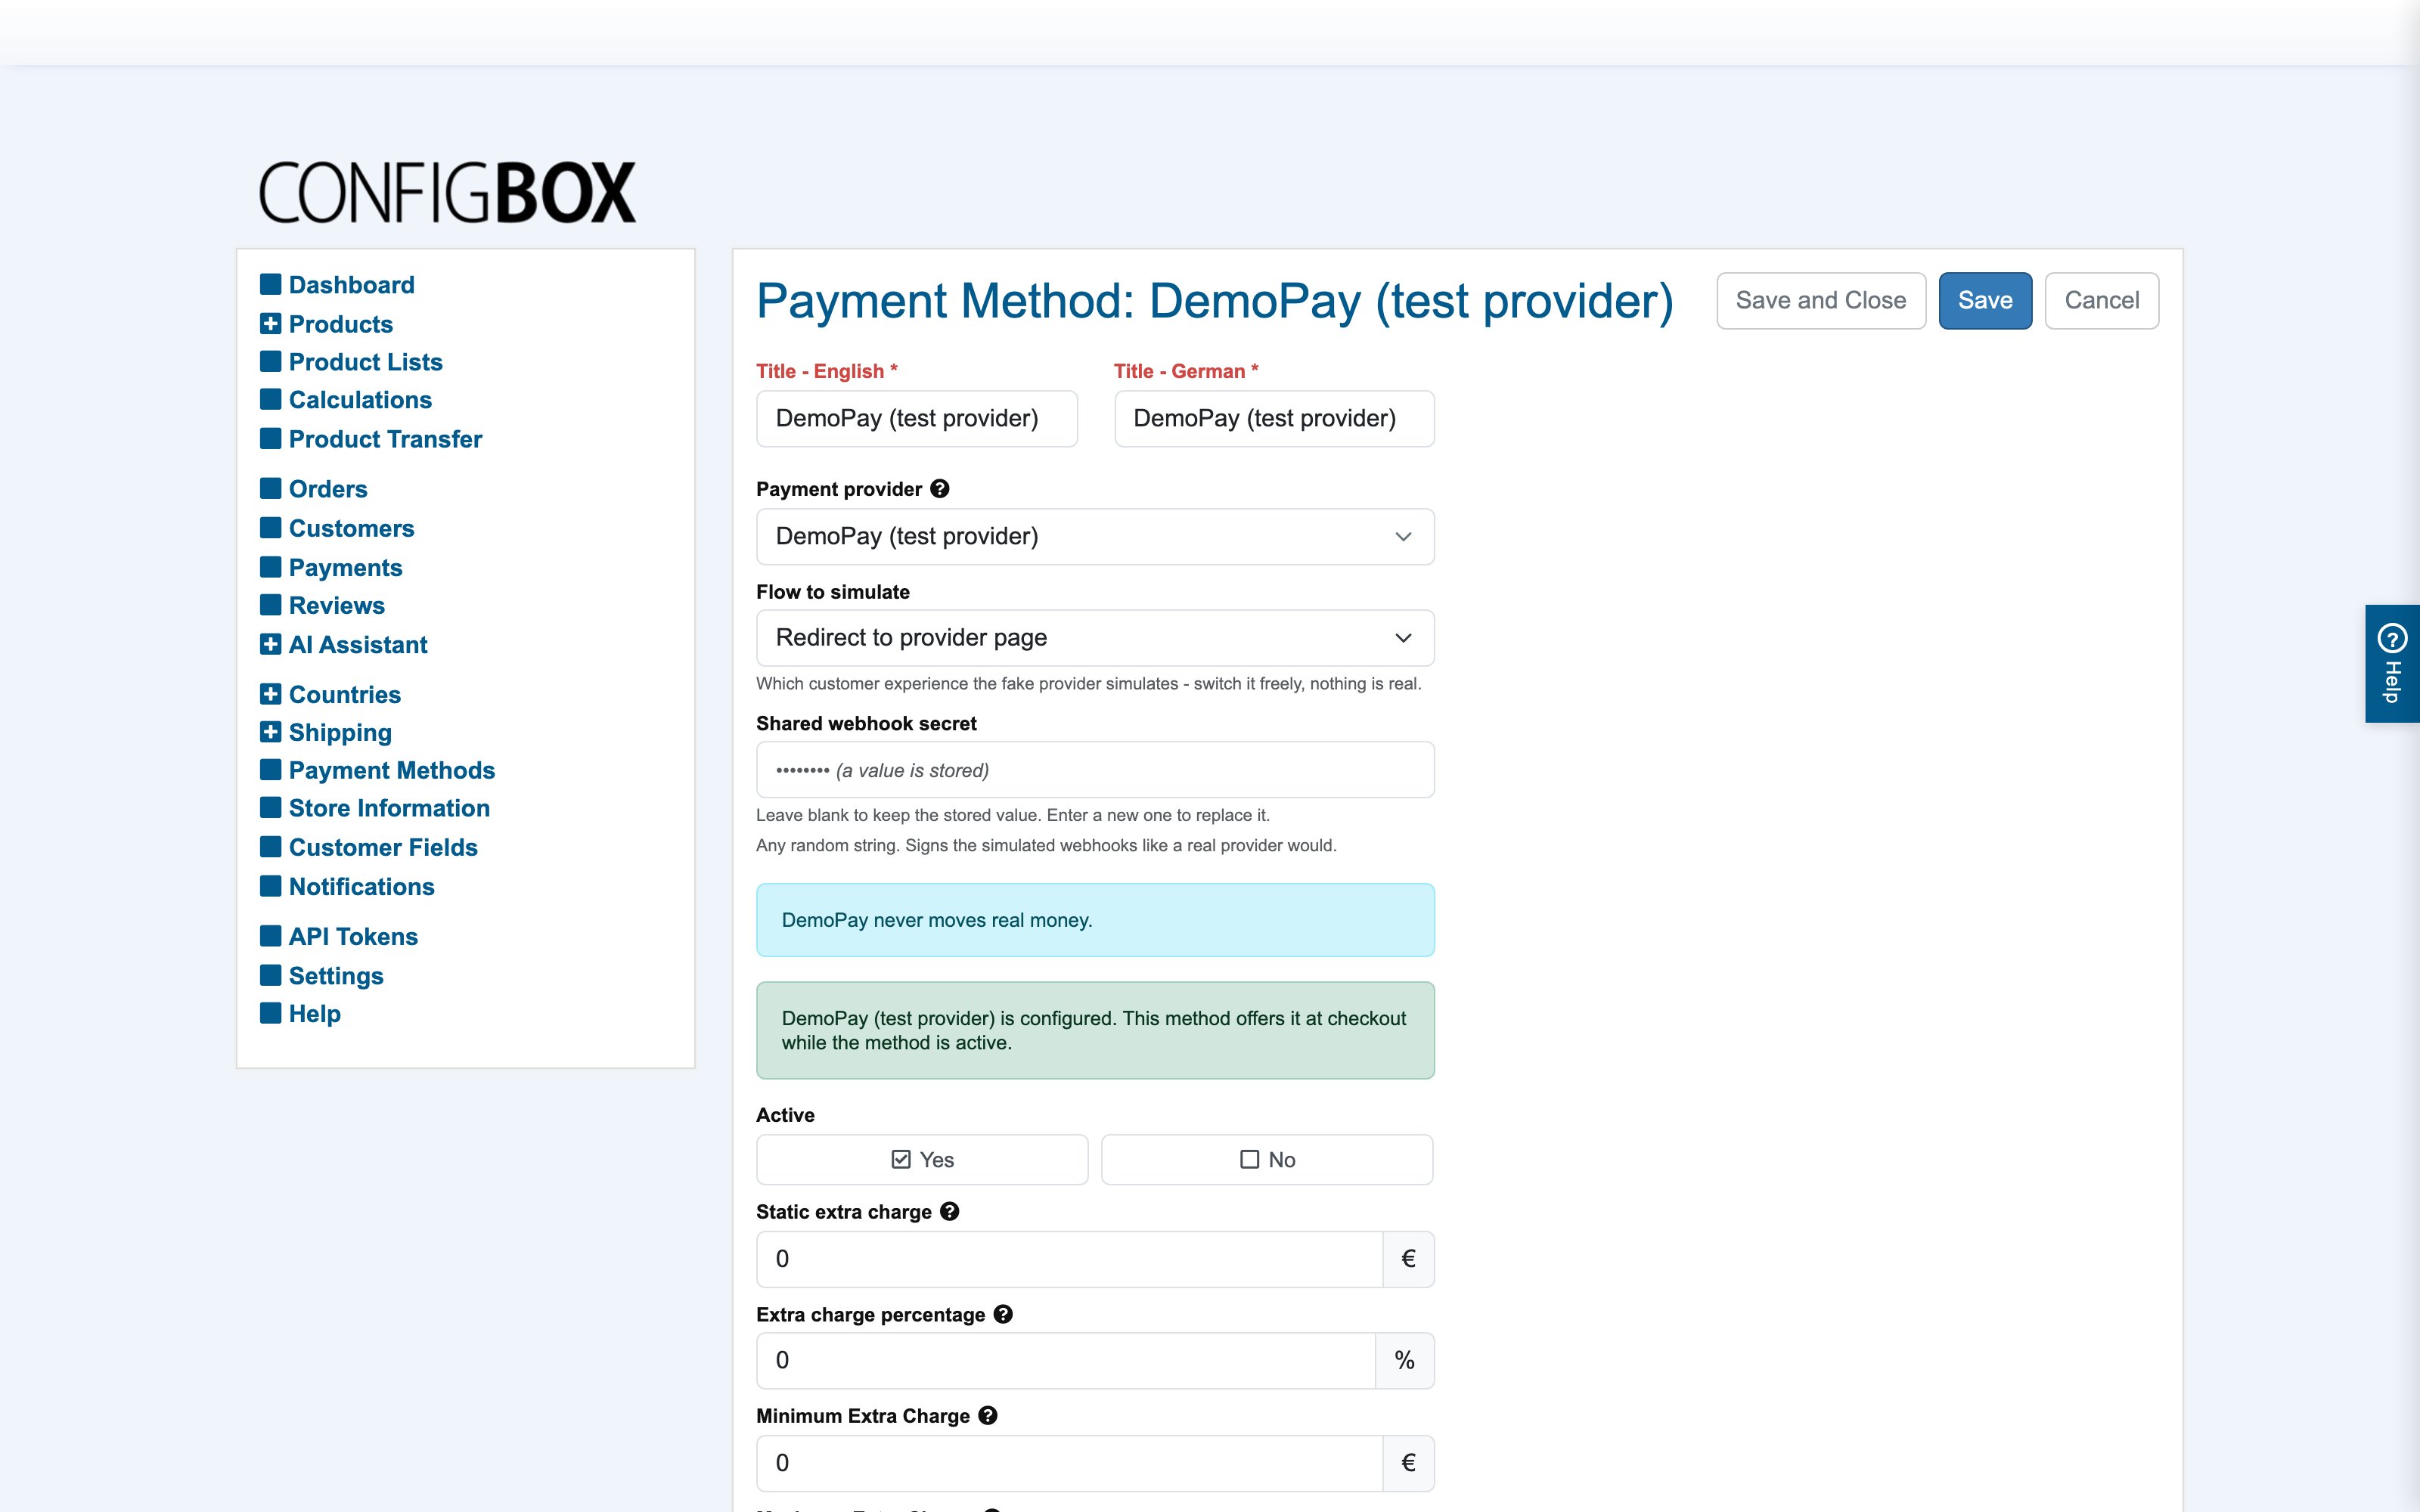Viewport: 2420px width, 1512px height.
Task: Click the Minimum Extra Charge help icon
Action: 987,1416
